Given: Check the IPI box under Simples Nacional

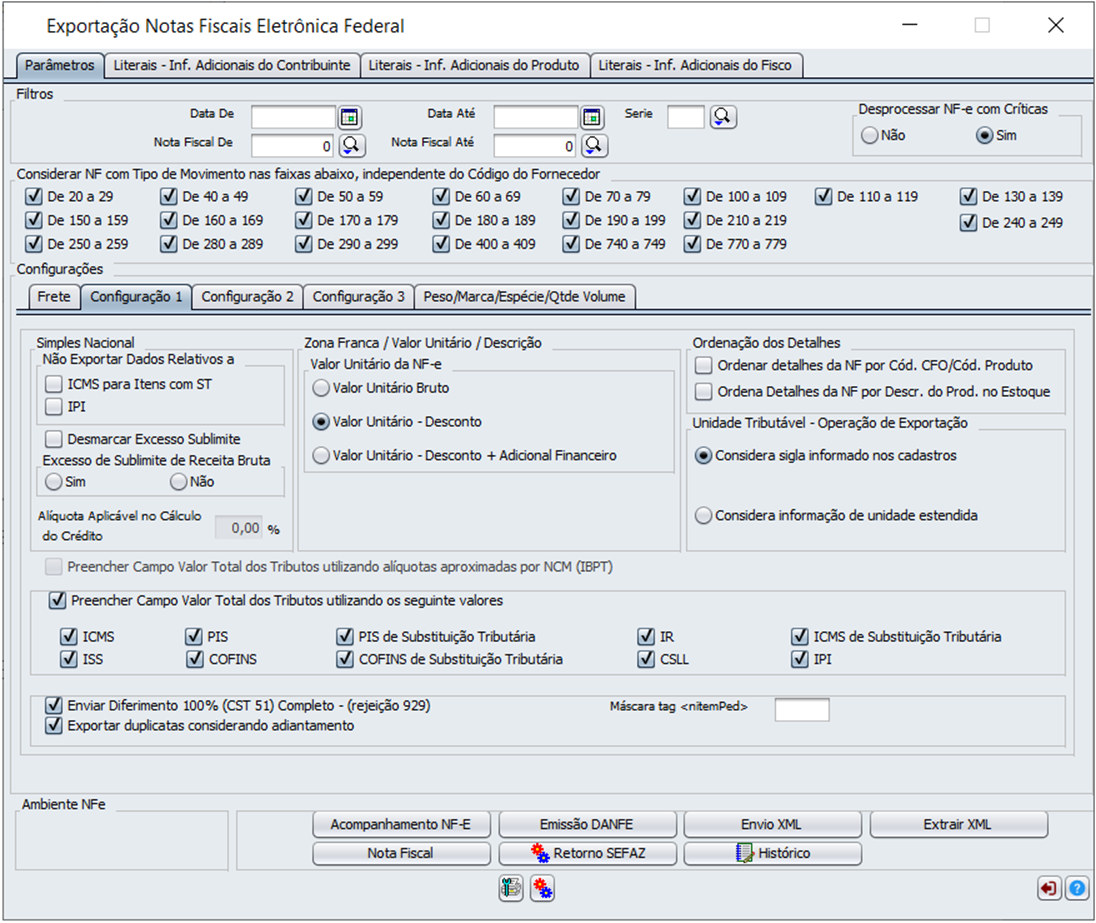Looking at the screenshot, I should tap(54, 406).
